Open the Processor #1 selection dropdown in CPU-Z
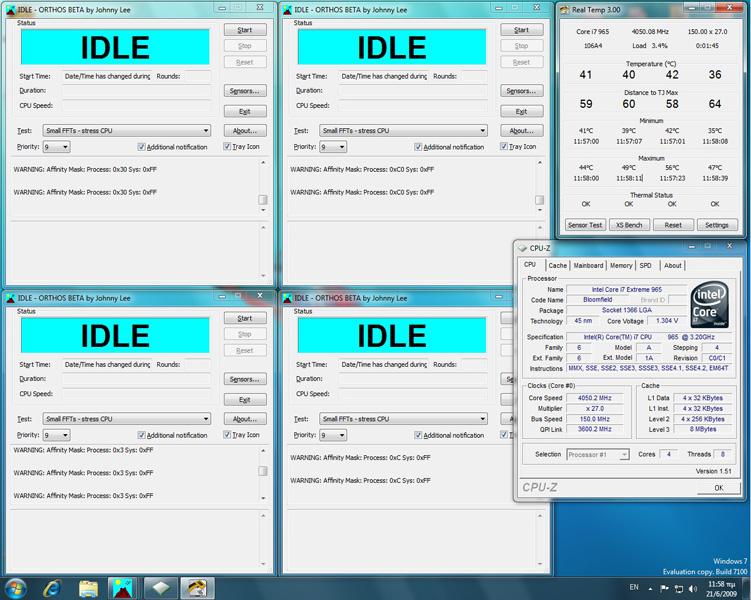 (x=598, y=454)
